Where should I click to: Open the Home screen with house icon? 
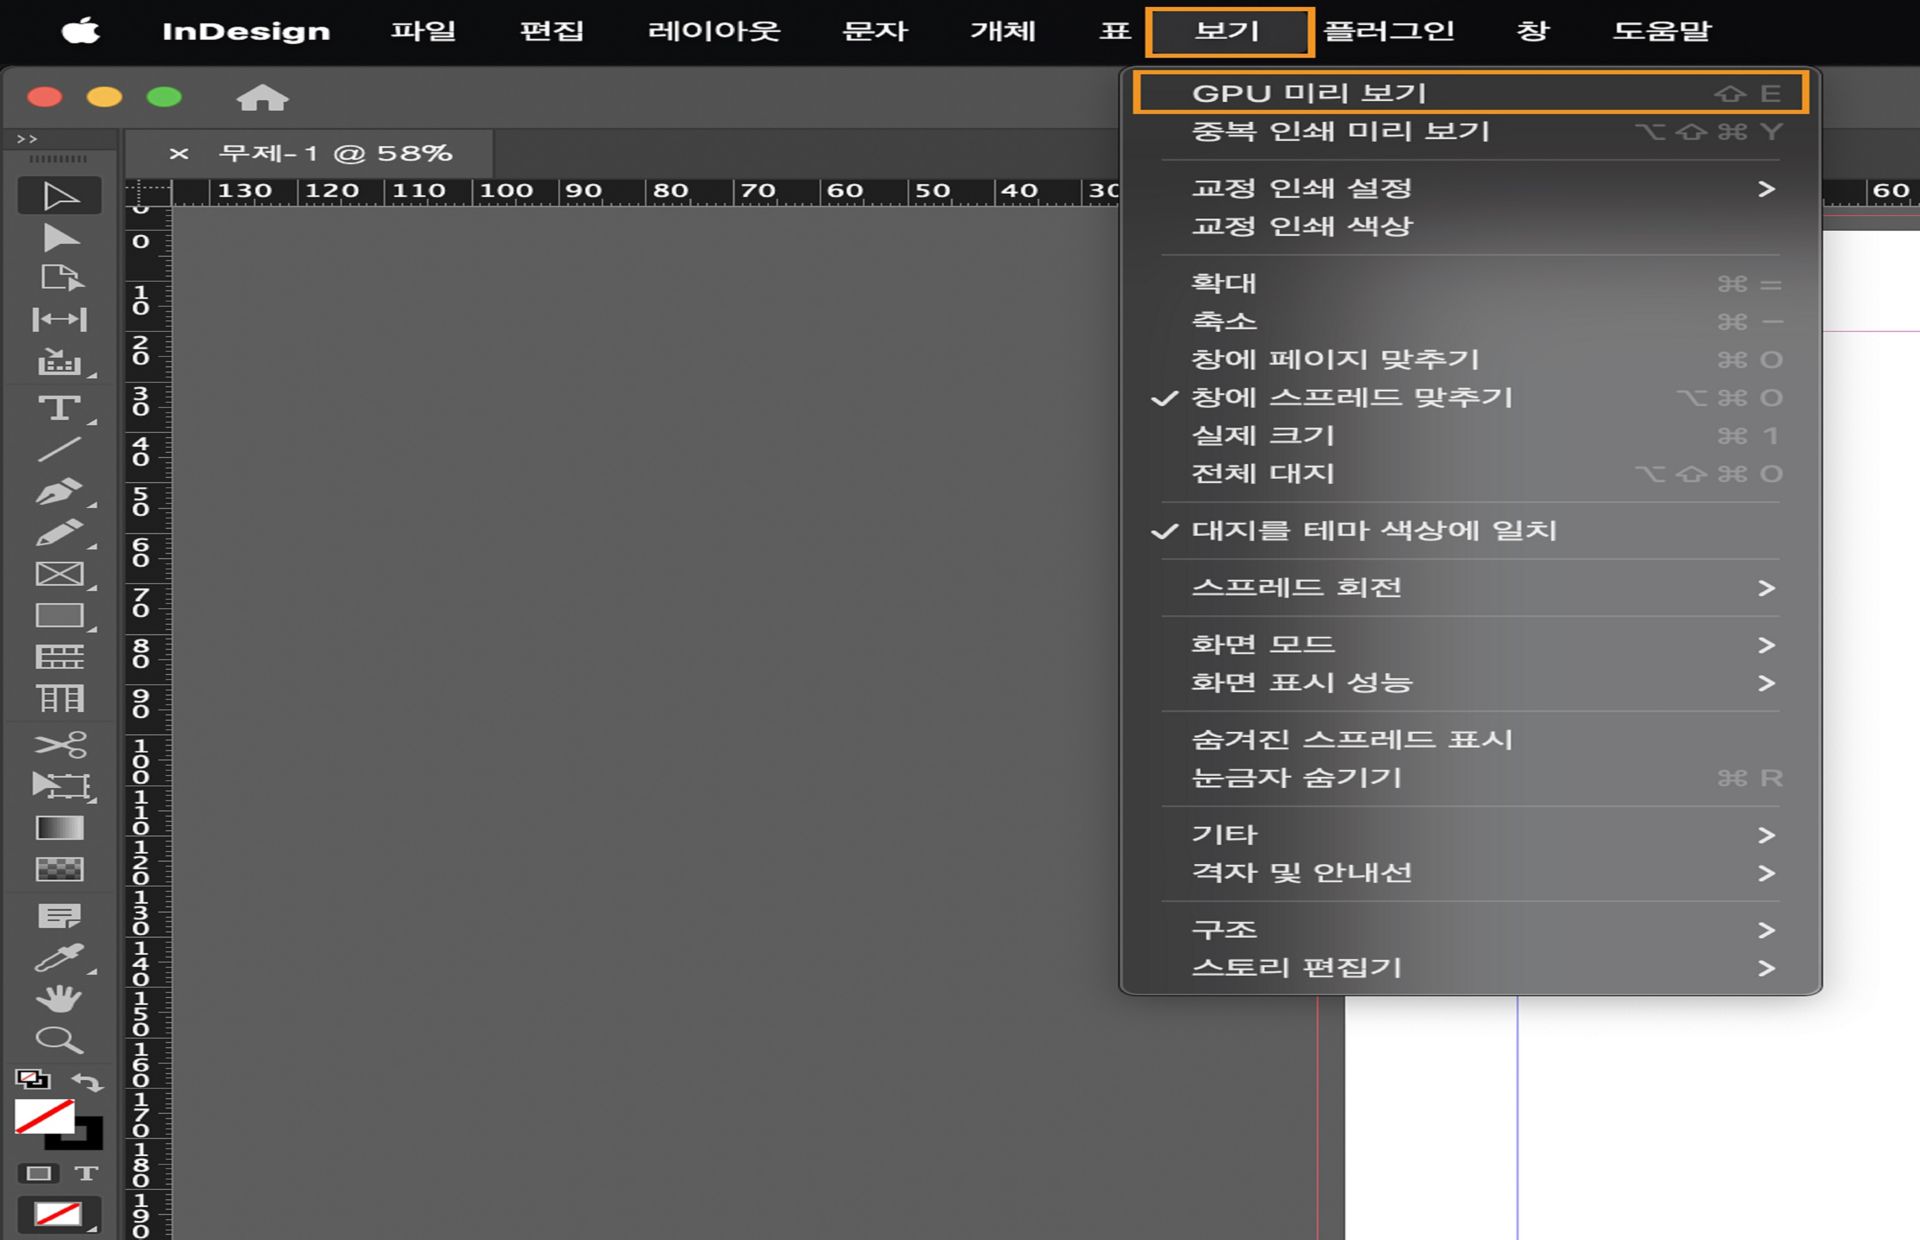[x=262, y=97]
